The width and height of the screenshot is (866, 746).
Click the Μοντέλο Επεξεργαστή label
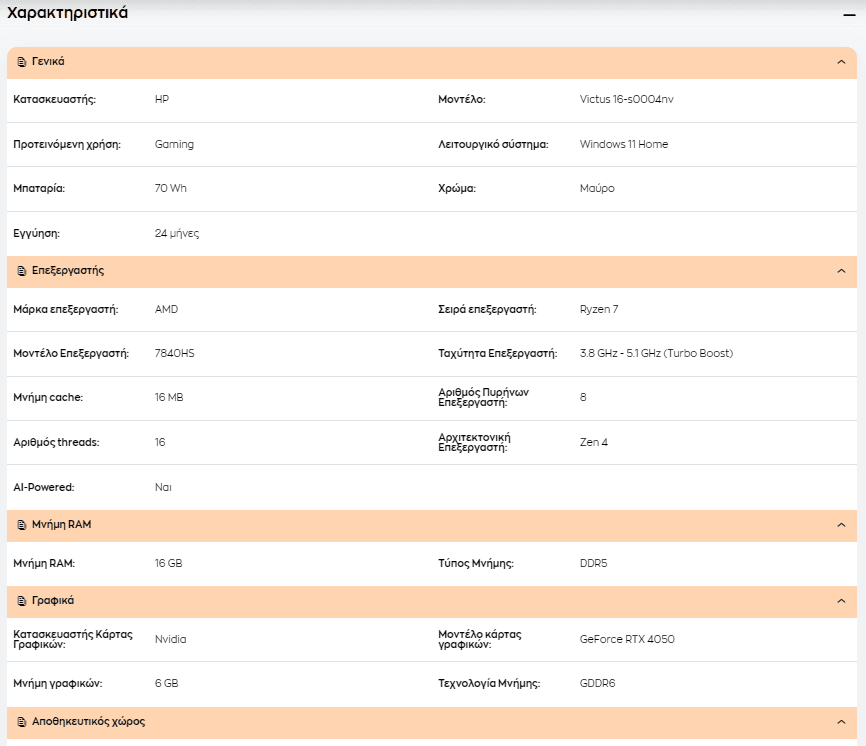pyautogui.click(x=71, y=353)
